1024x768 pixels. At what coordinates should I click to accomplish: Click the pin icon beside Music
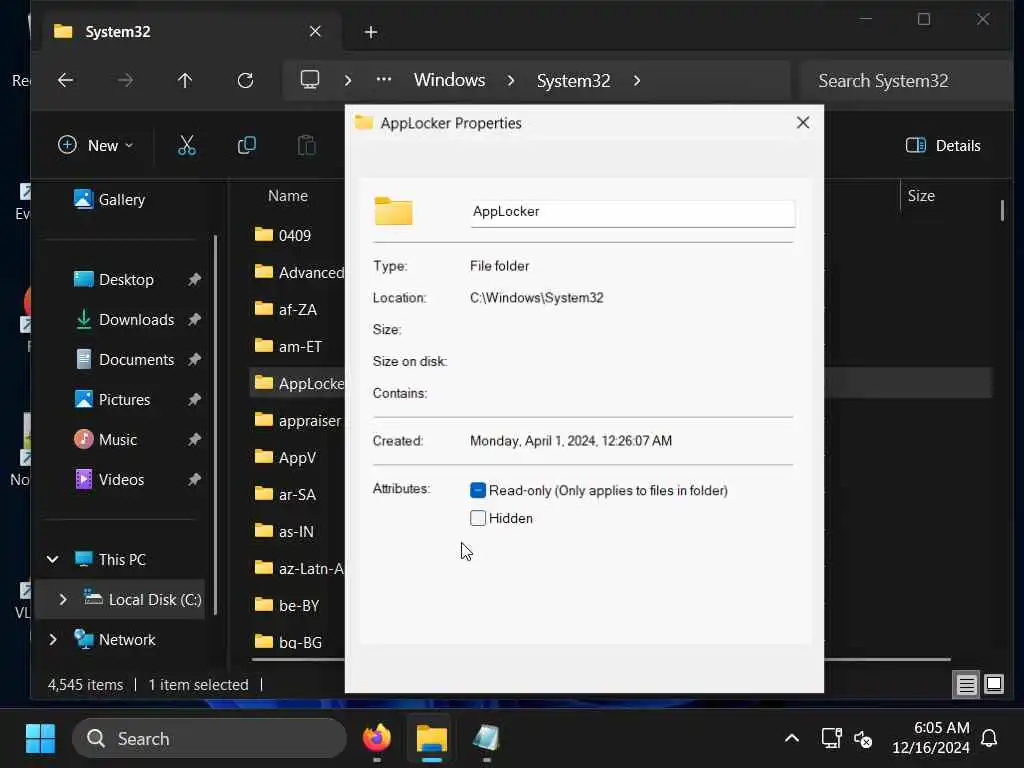coord(194,440)
